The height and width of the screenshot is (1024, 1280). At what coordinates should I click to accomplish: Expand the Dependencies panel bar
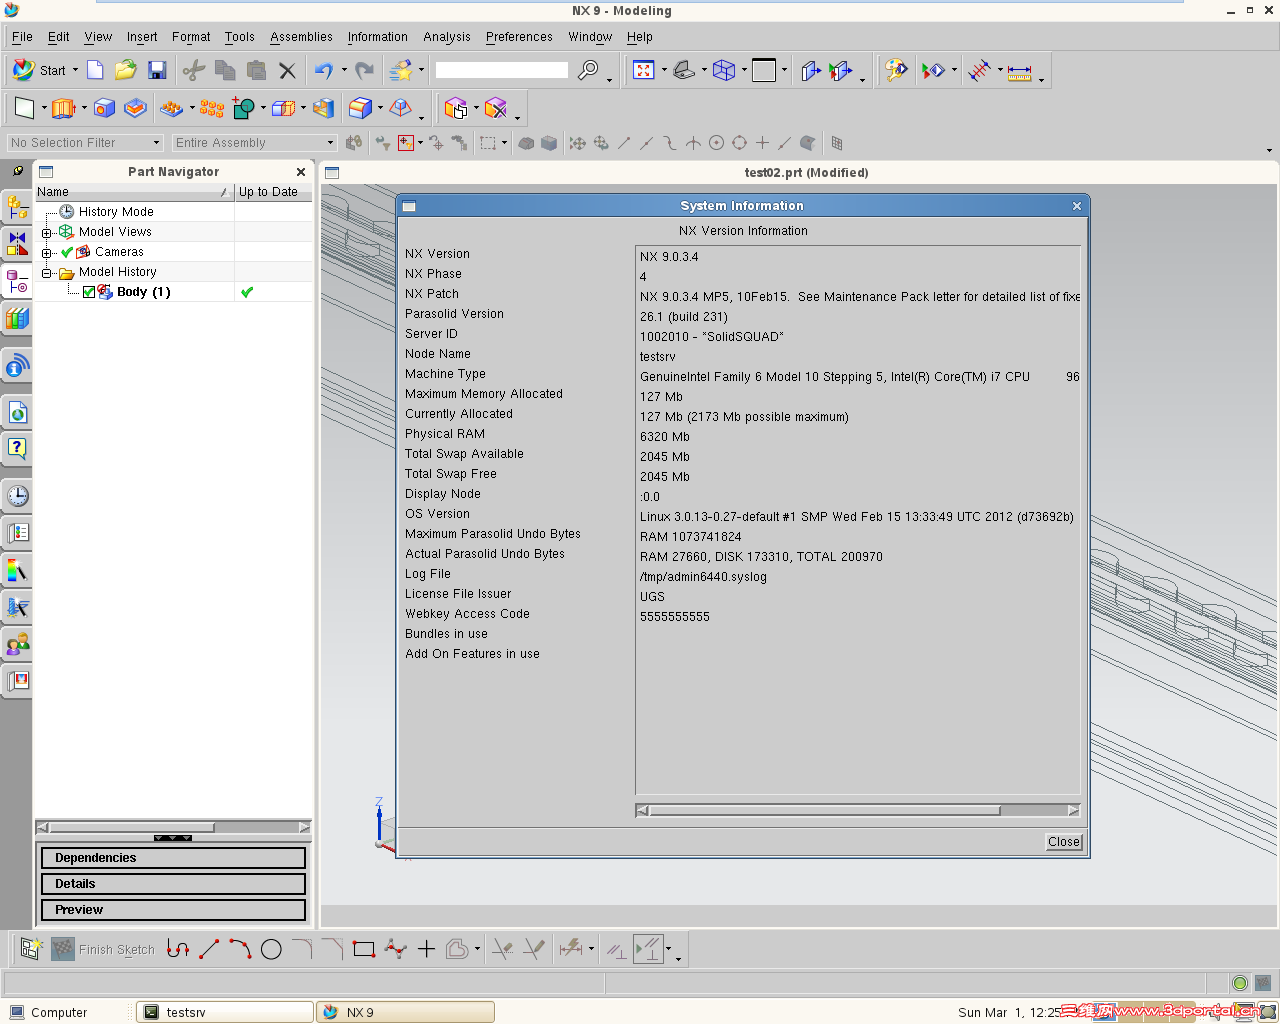pos(173,858)
